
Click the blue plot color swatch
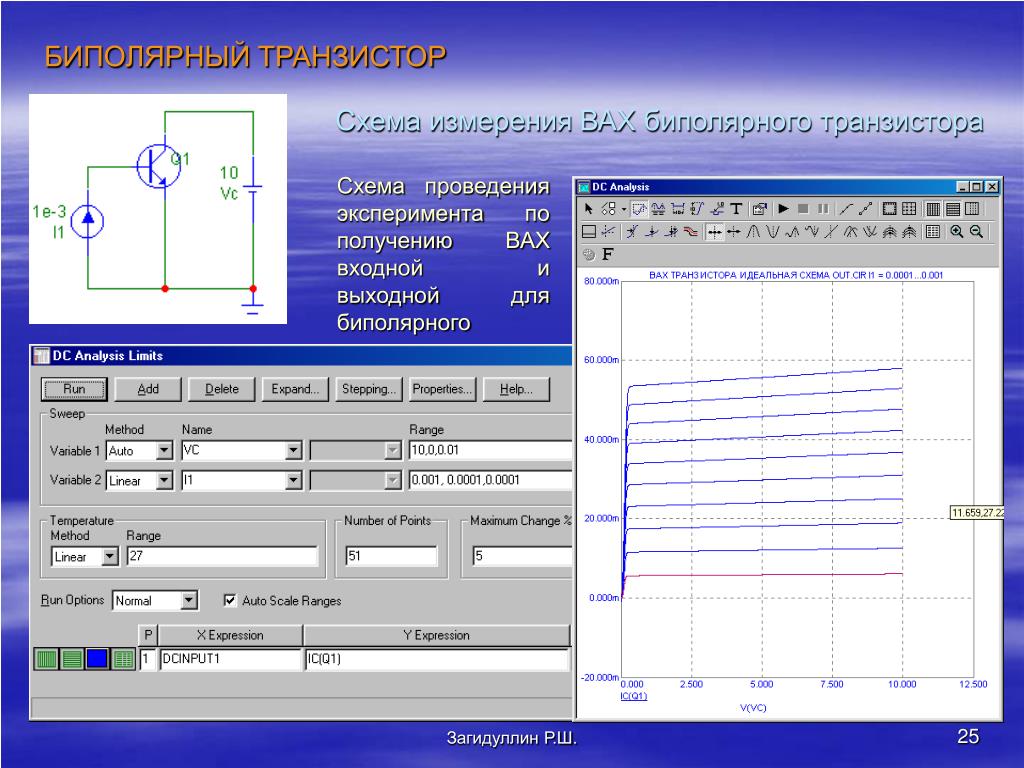point(97,659)
